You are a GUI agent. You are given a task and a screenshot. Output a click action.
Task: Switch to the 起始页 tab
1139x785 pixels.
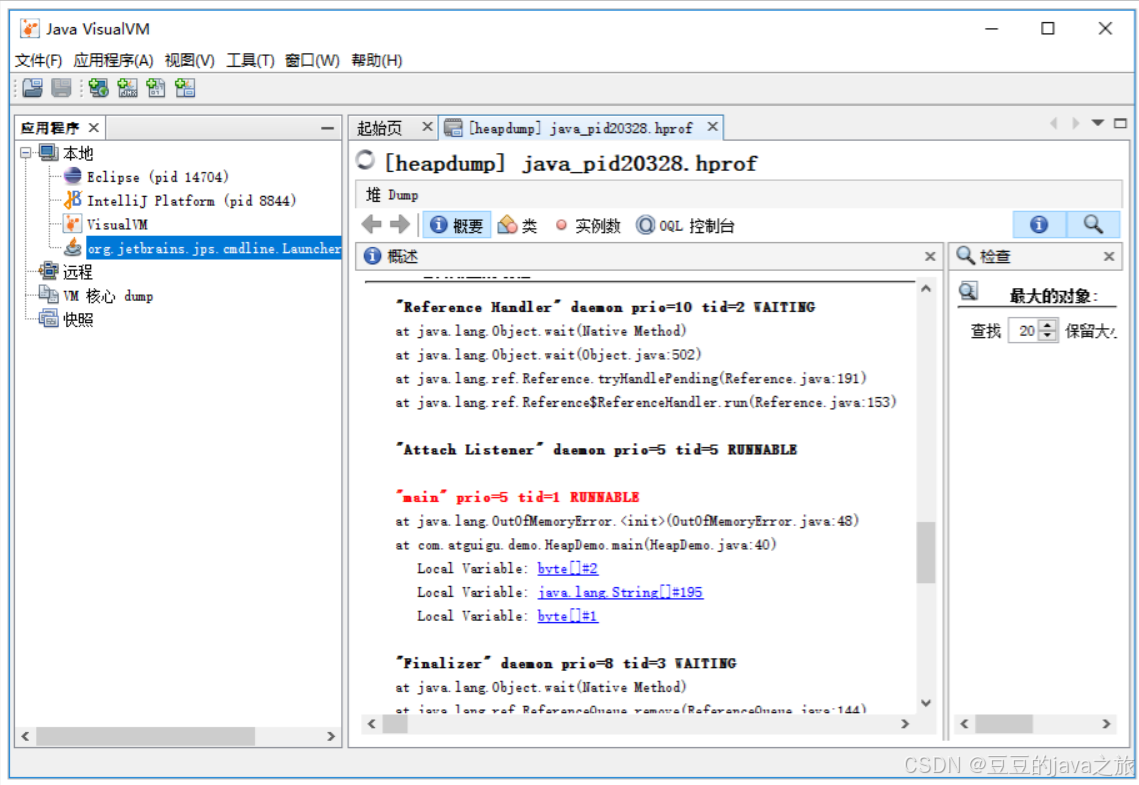point(379,128)
